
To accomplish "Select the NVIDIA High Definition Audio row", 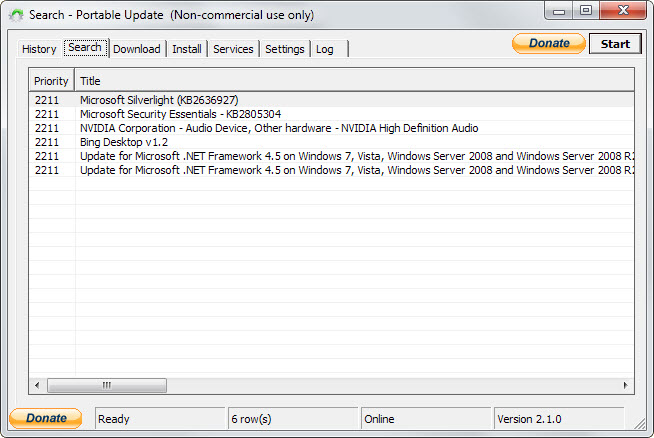I will point(332,128).
